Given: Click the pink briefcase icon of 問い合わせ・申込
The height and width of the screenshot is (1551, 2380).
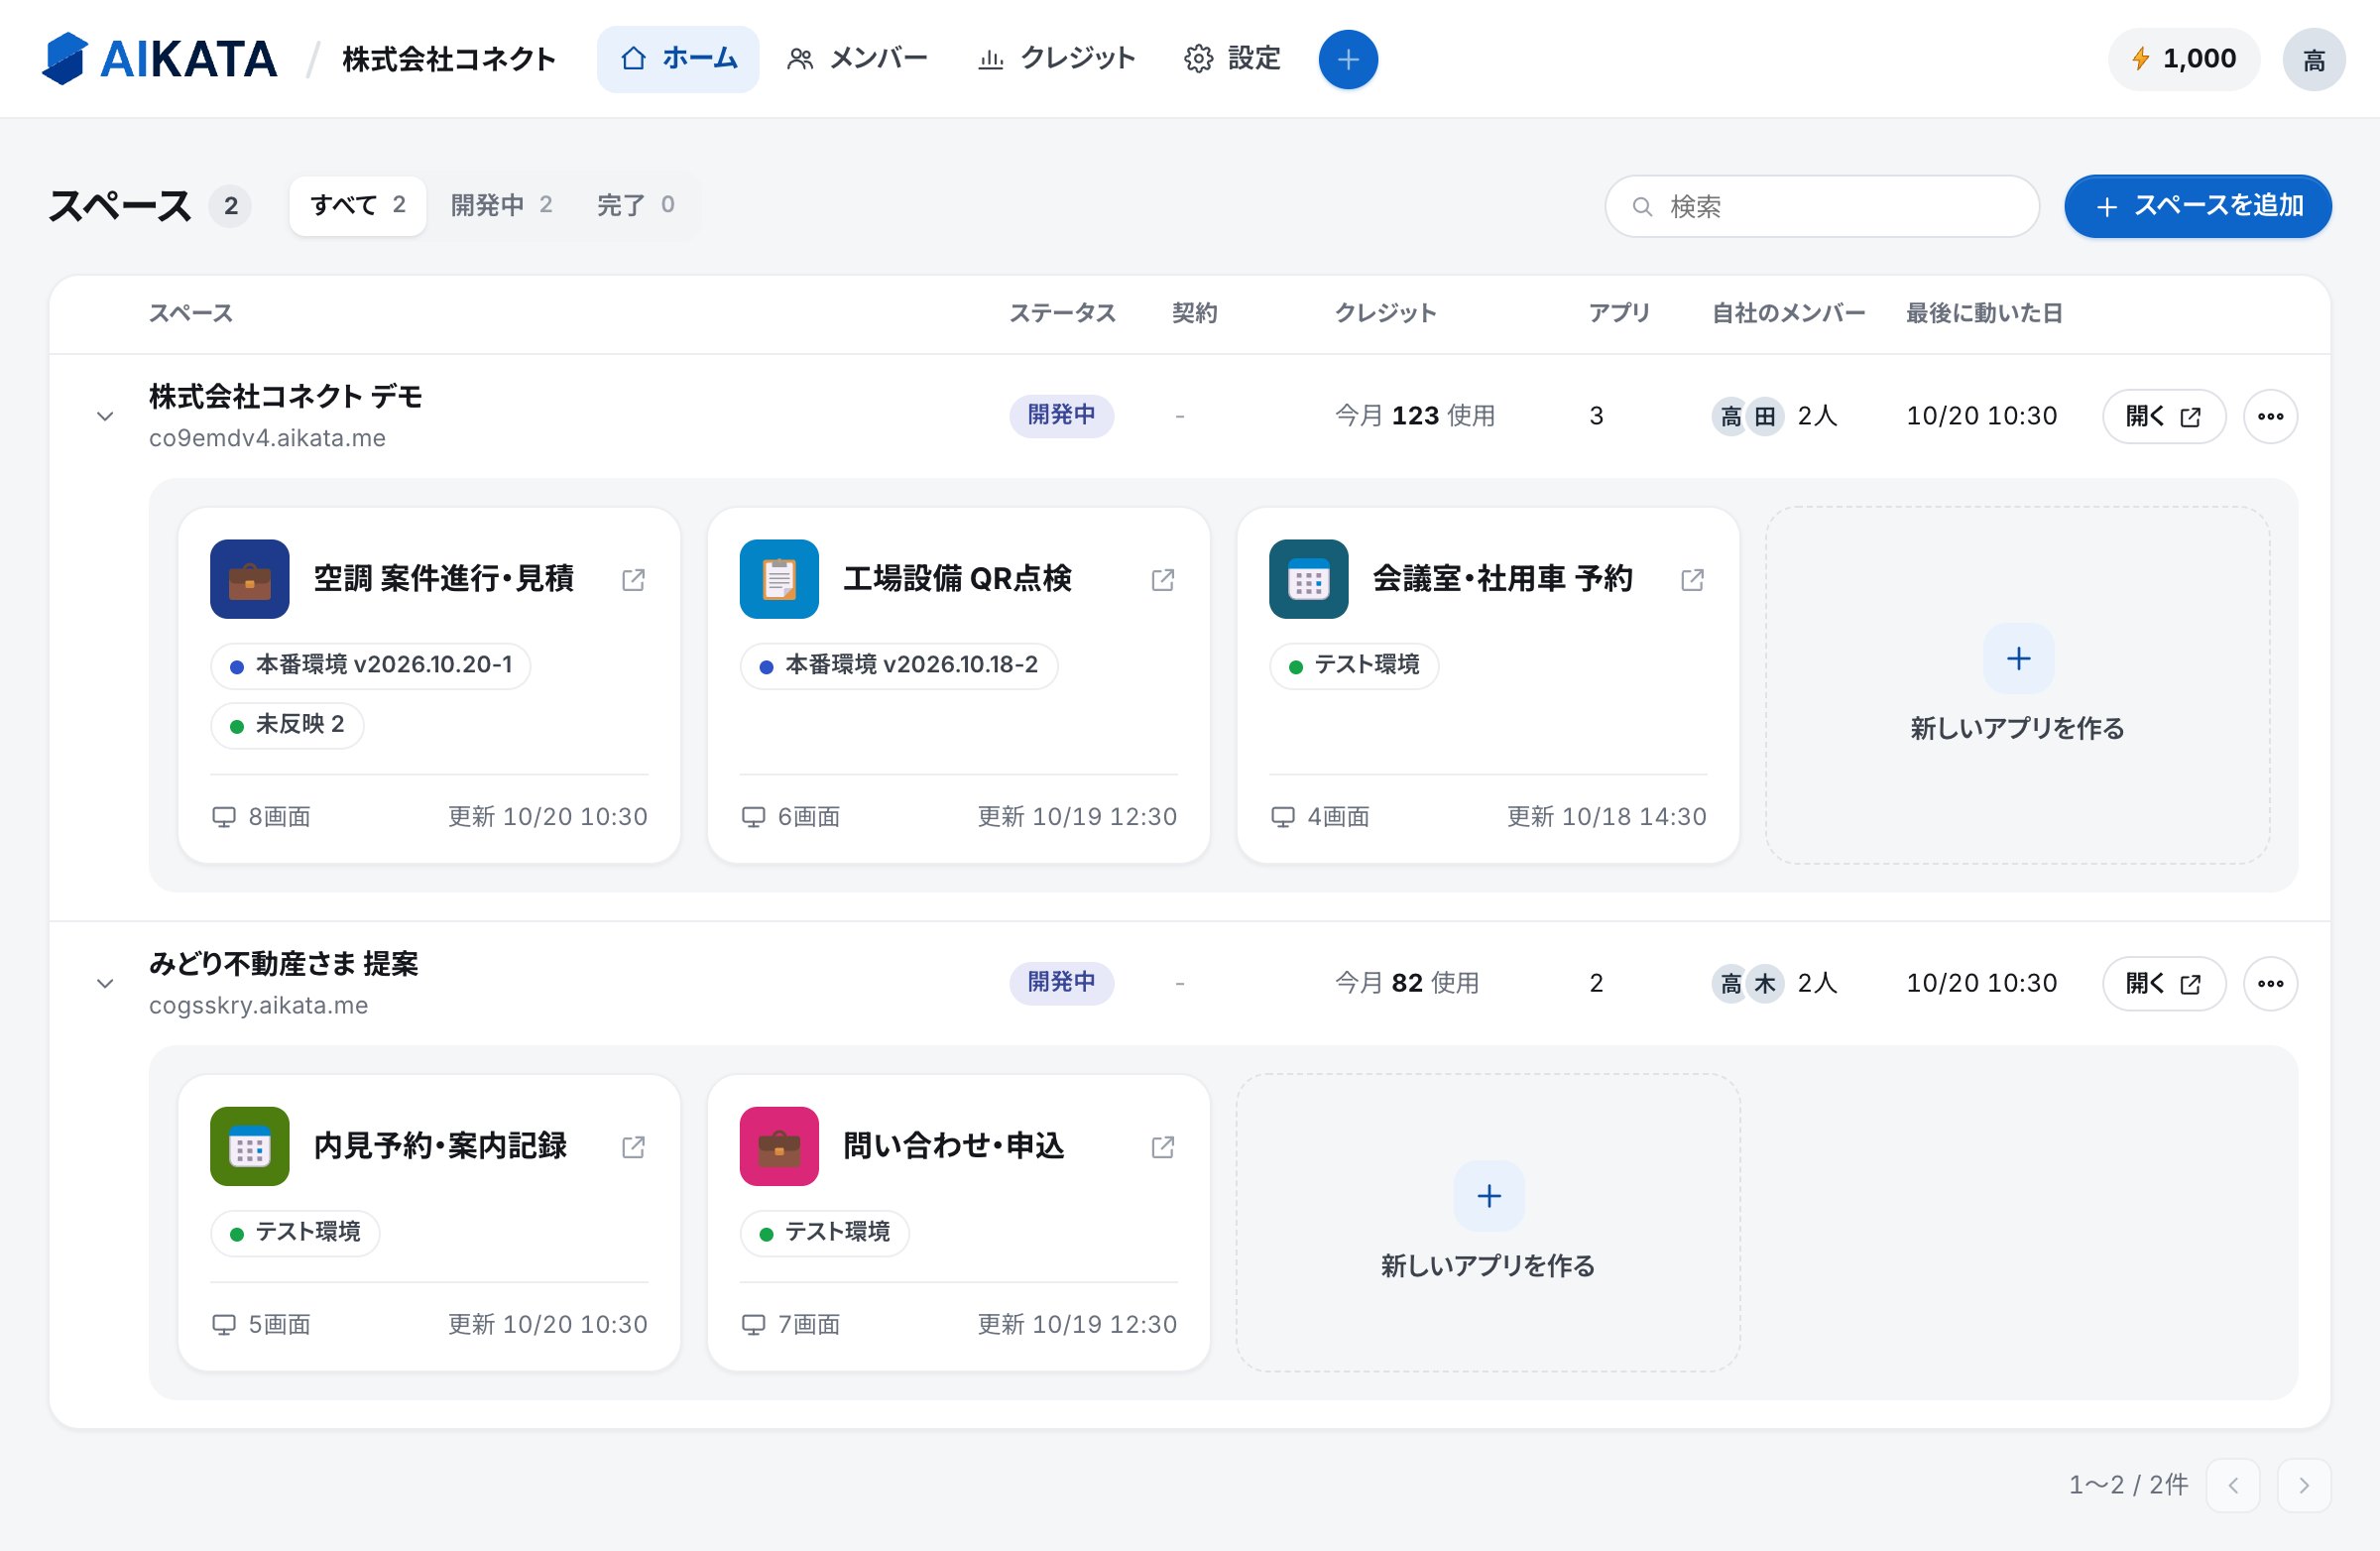Looking at the screenshot, I should coord(779,1146).
